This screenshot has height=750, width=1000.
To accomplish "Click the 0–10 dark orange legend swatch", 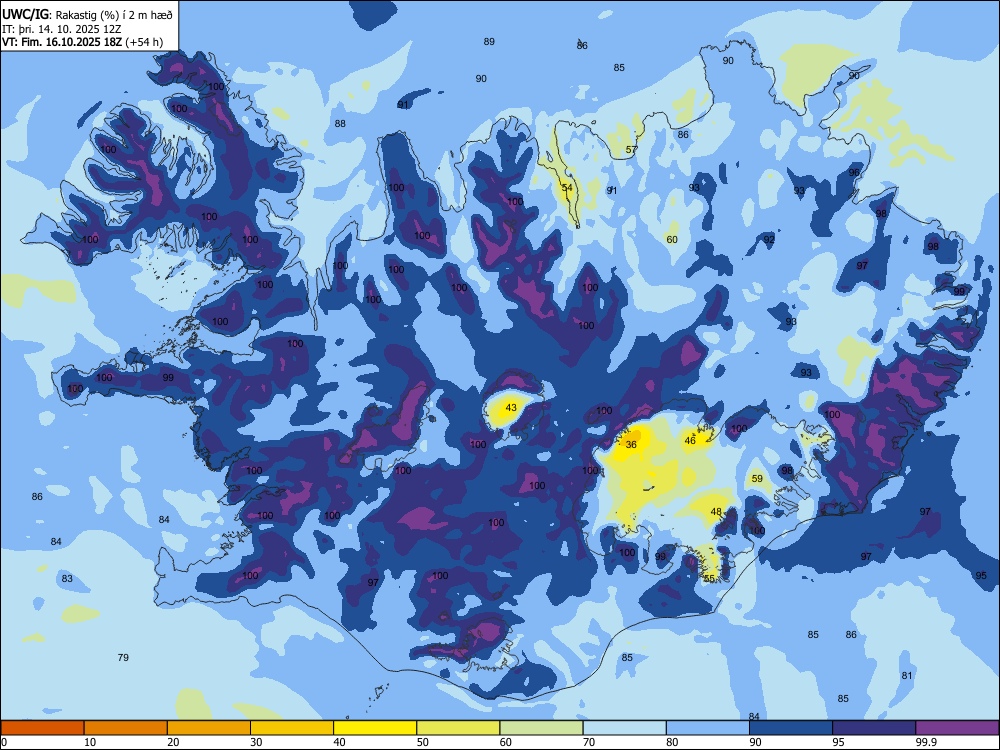I will coord(42,728).
